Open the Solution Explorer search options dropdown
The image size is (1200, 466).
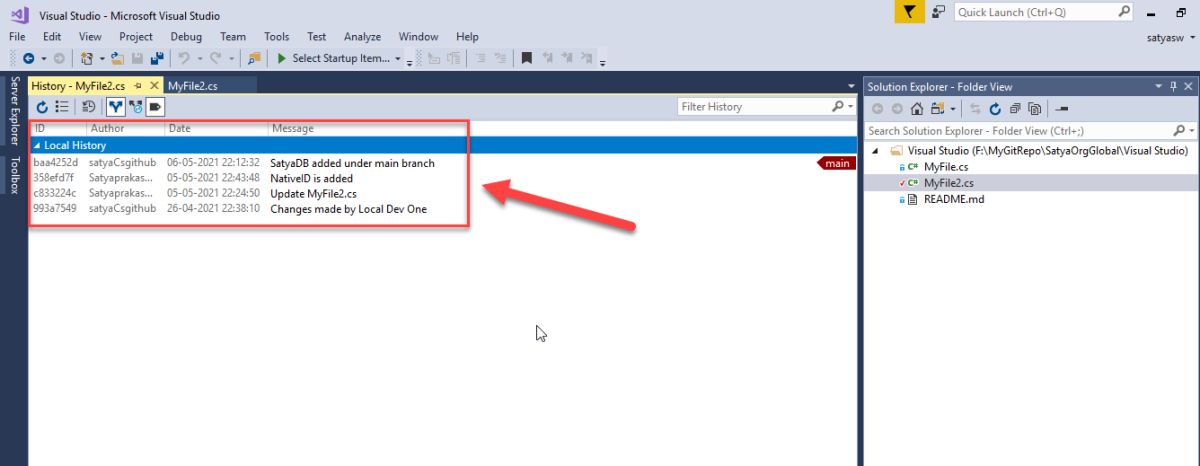[1190, 131]
